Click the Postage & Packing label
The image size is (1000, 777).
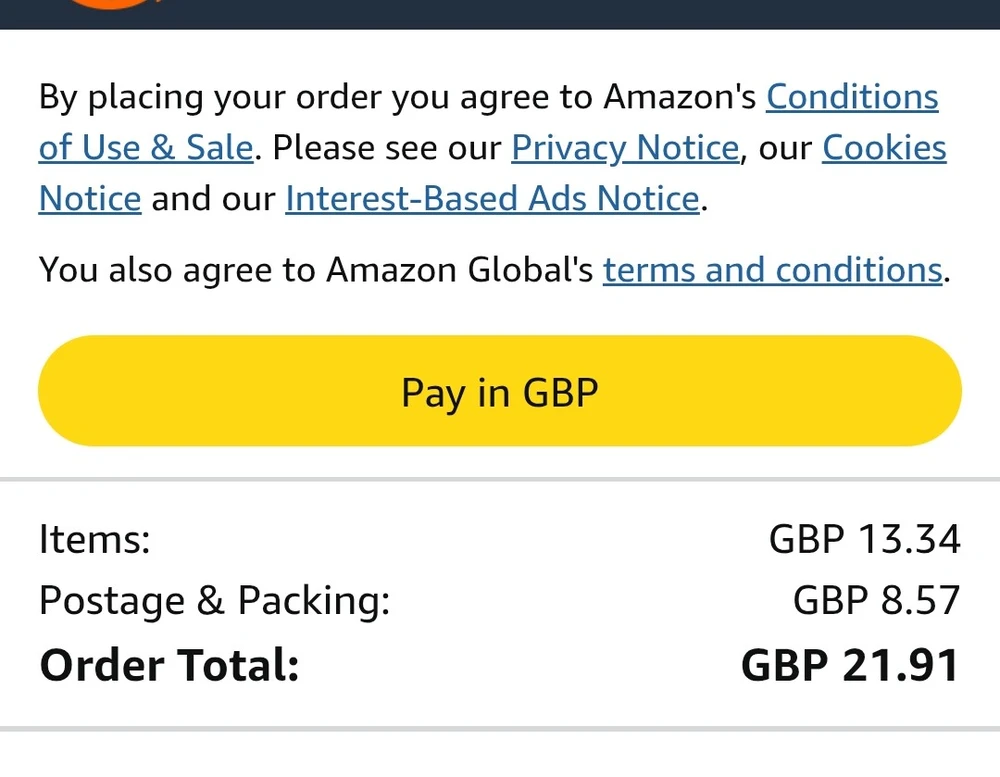[x=214, y=601]
